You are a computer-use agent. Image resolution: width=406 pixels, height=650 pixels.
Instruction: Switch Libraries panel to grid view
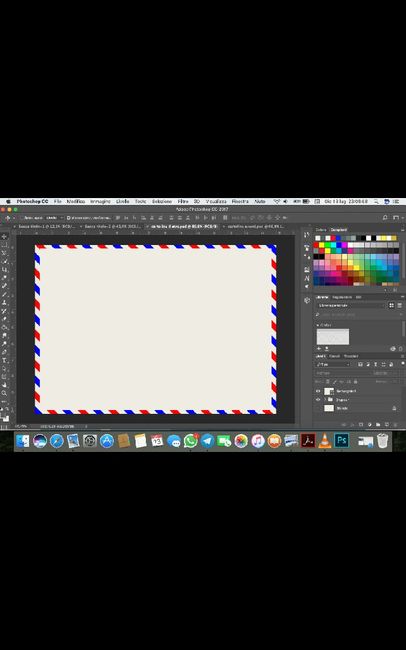391,306
